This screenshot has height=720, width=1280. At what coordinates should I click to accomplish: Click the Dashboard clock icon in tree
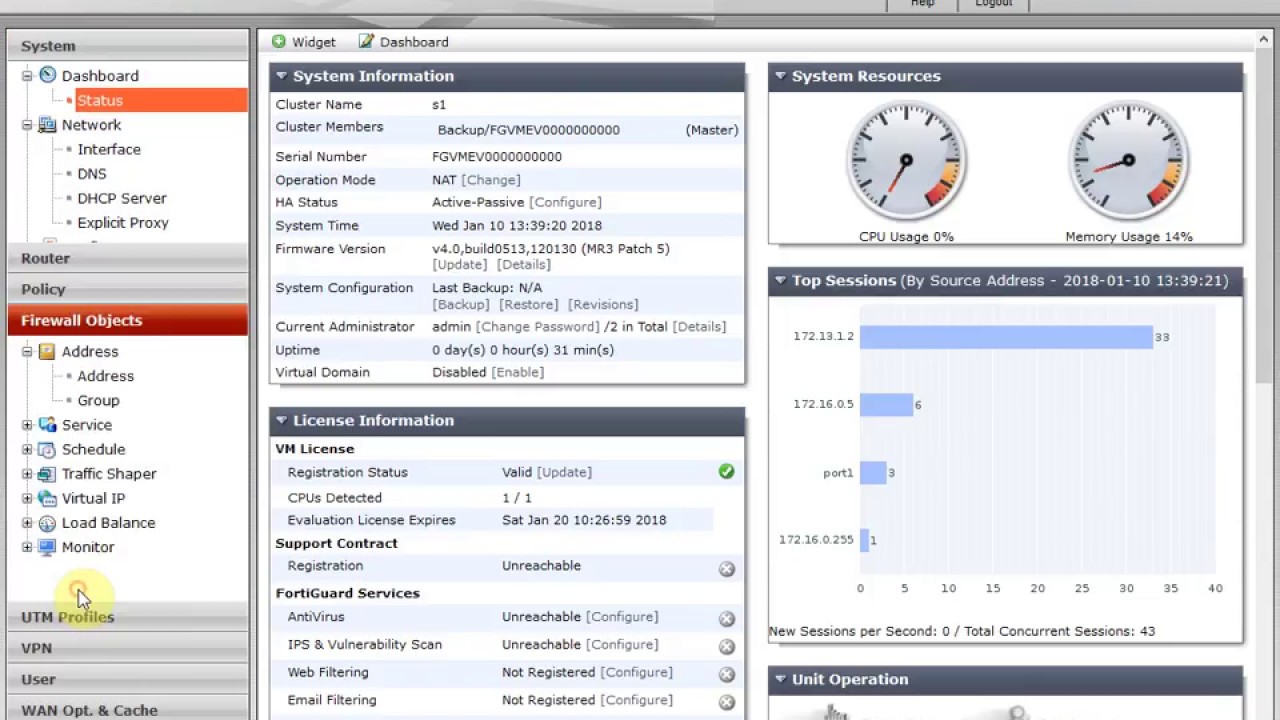pos(47,75)
